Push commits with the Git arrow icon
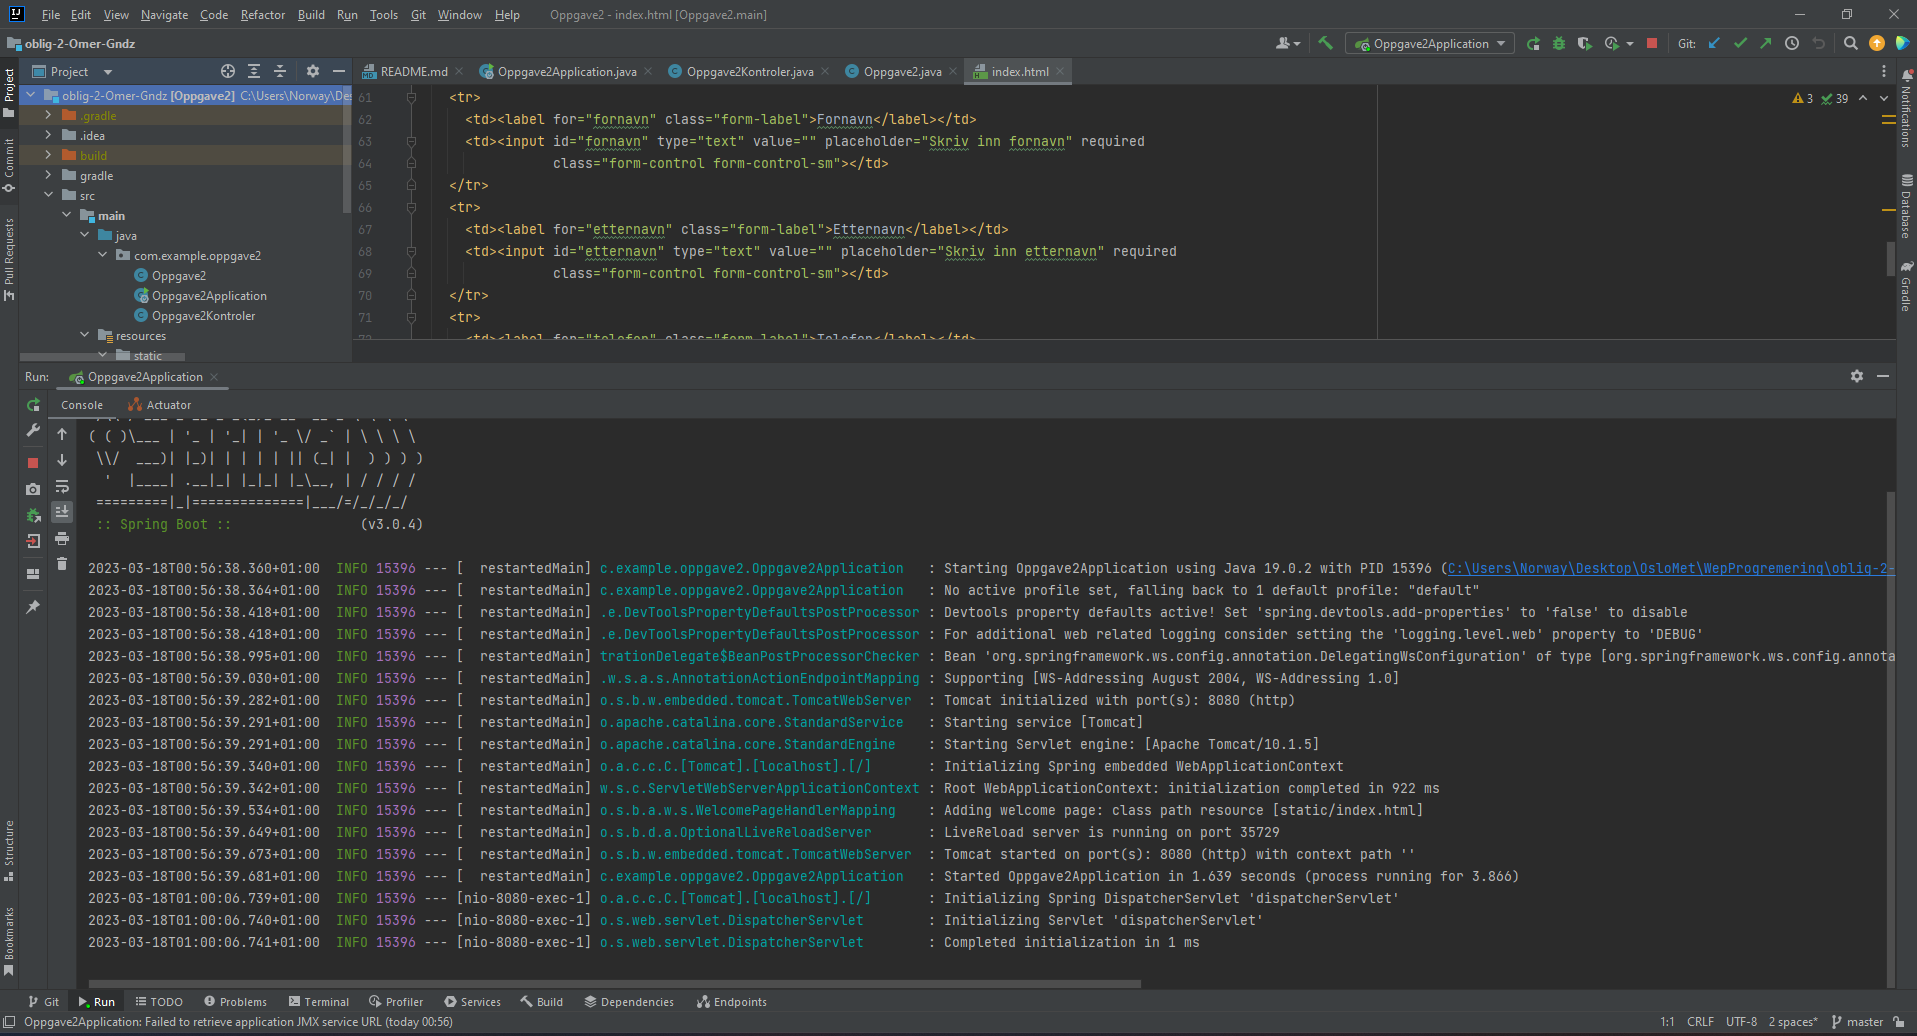The image size is (1917, 1036). click(1766, 43)
